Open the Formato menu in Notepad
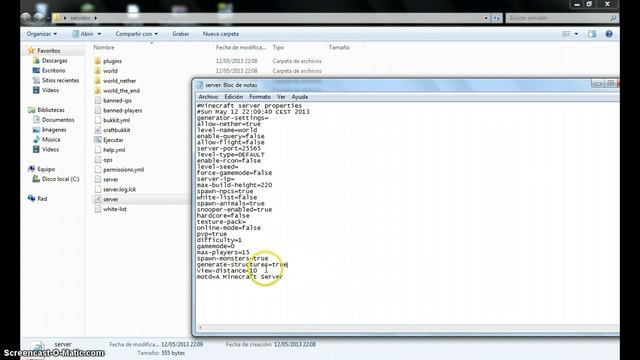Screen dimensions: 640x360 pyautogui.click(x=260, y=97)
